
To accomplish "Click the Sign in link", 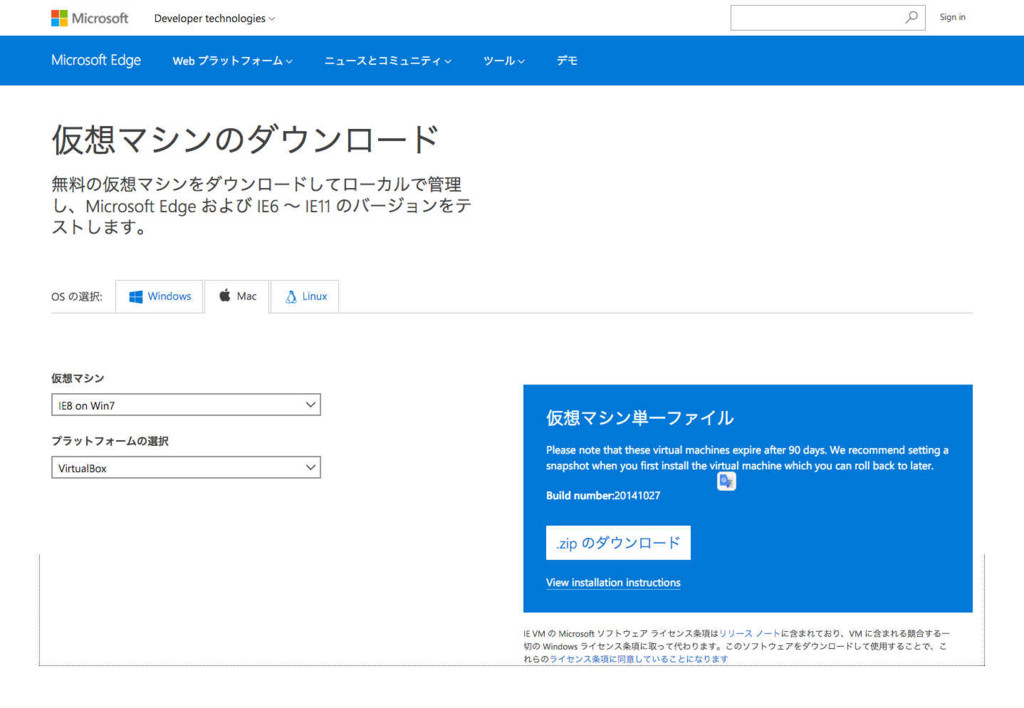I will 952,17.
